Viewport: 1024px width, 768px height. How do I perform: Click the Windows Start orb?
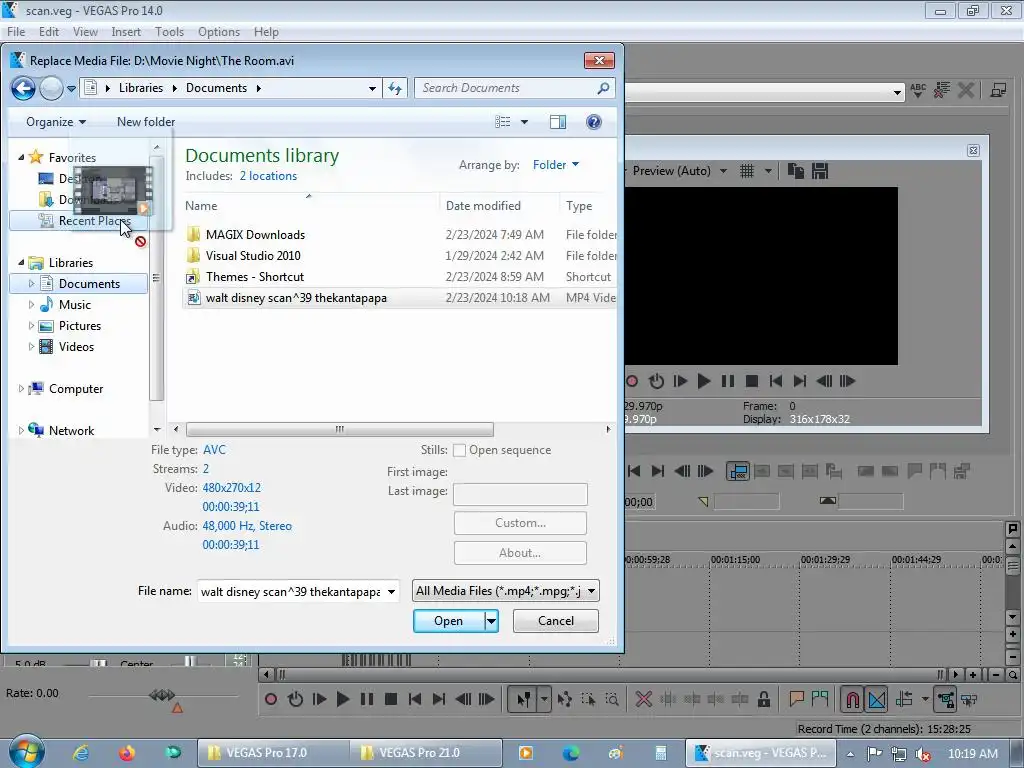26,752
